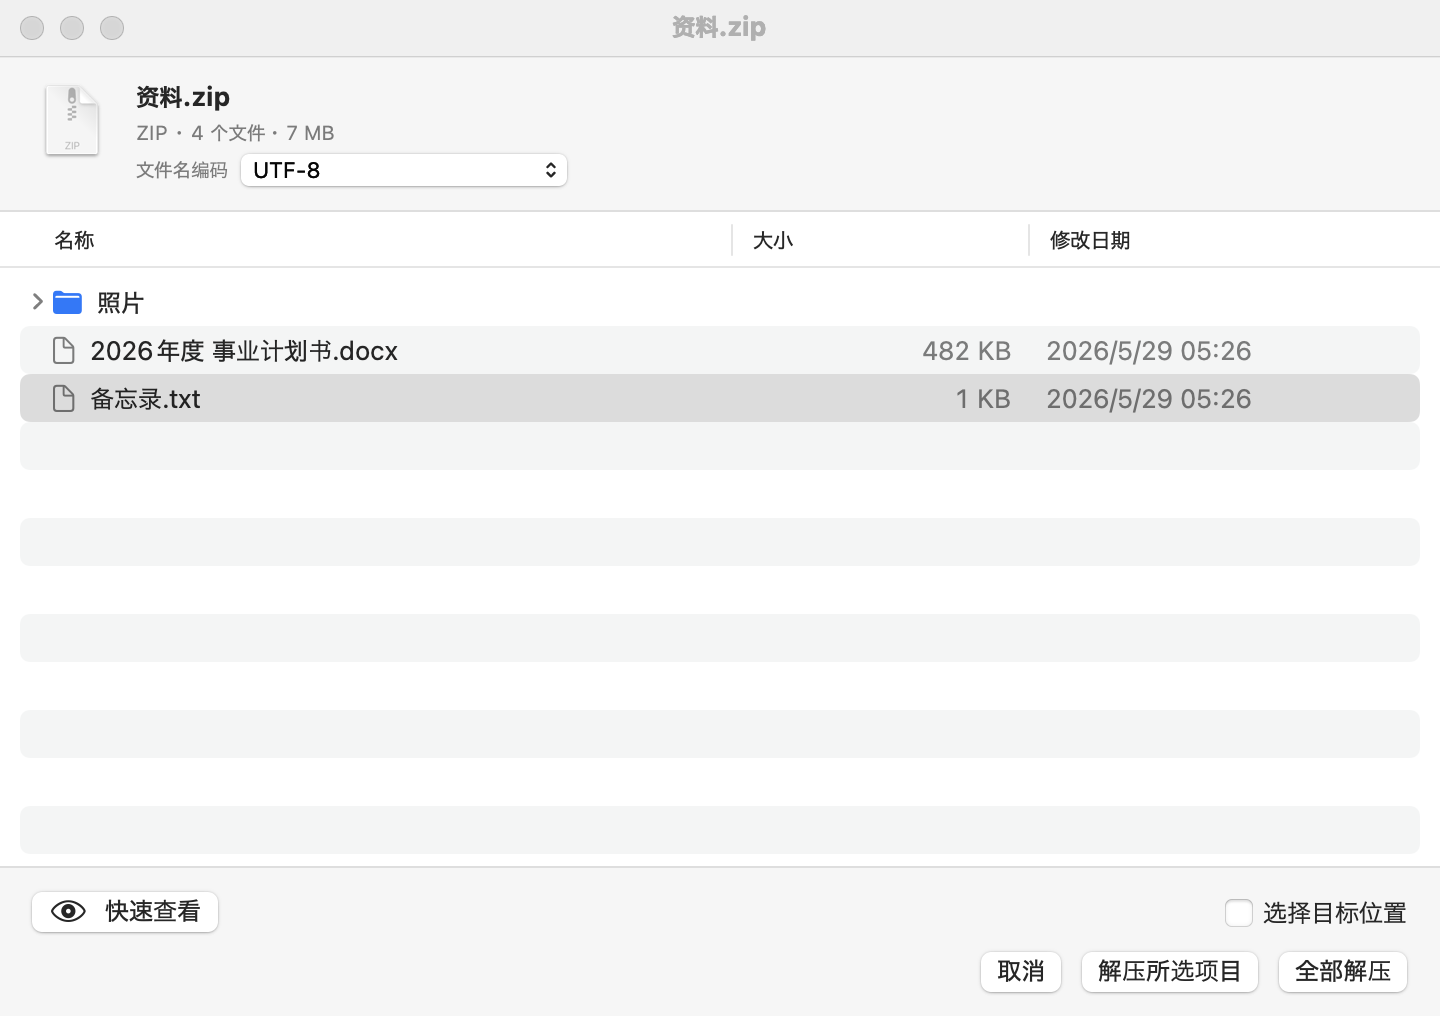Click the 全部解压 button
Screen dimensions: 1440x1016
[x=1343, y=971]
